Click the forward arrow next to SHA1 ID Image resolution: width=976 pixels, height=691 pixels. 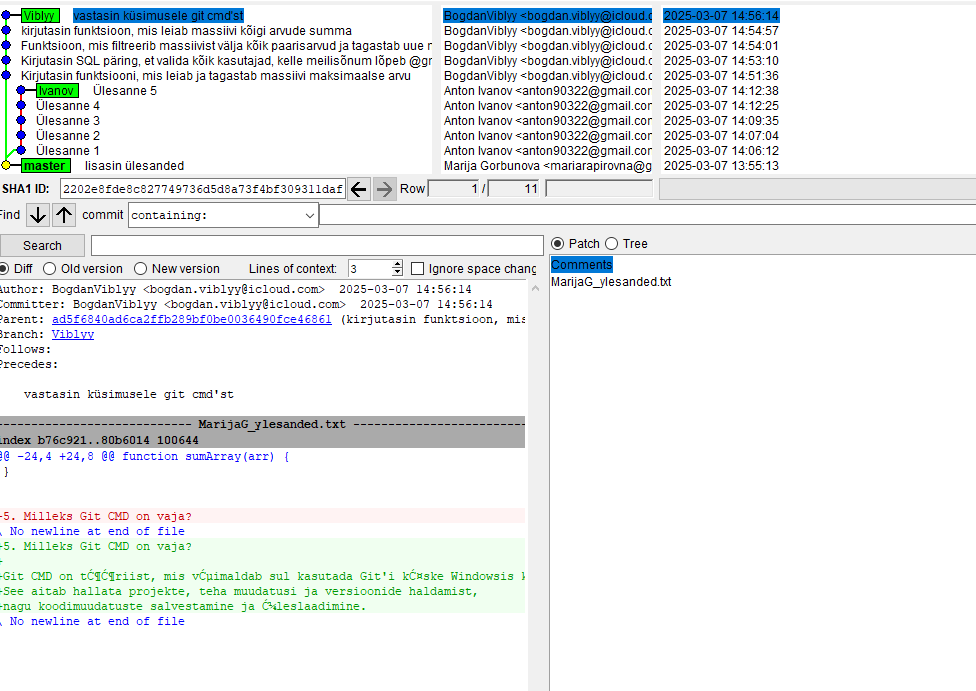click(x=384, y=189)
